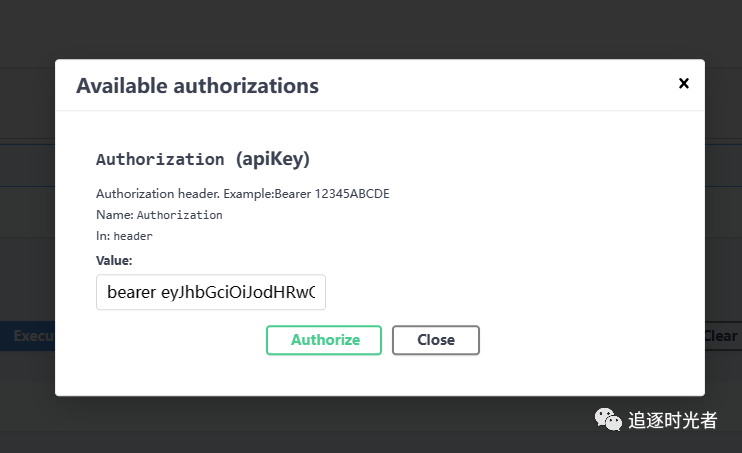Click the green Authorize button

coord(324,340)
